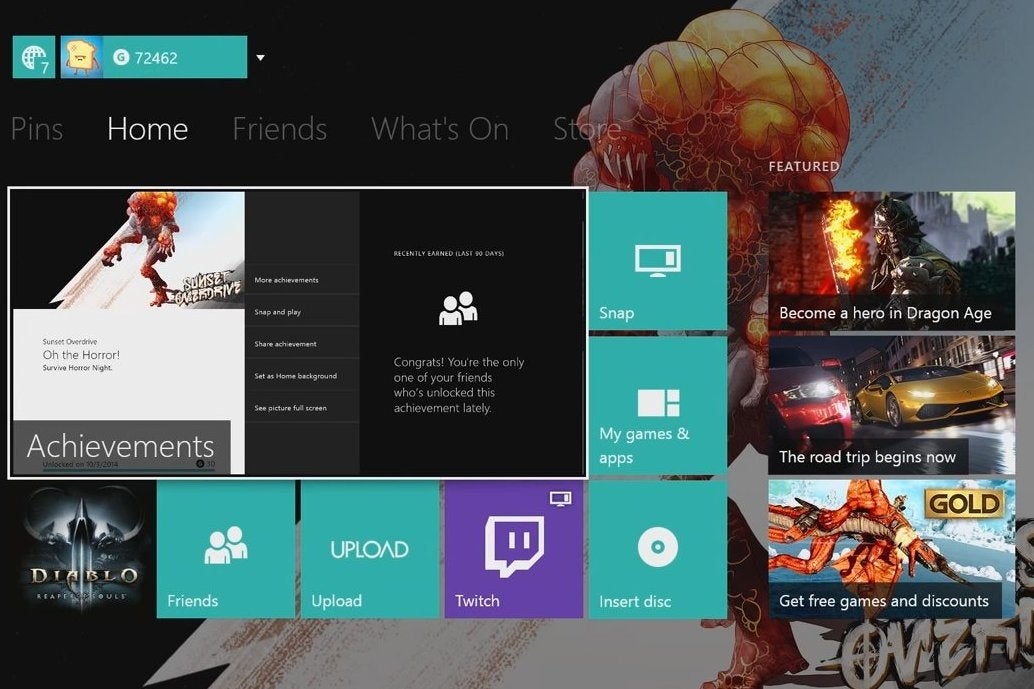Launch the Twitch app

pos(513,548)
